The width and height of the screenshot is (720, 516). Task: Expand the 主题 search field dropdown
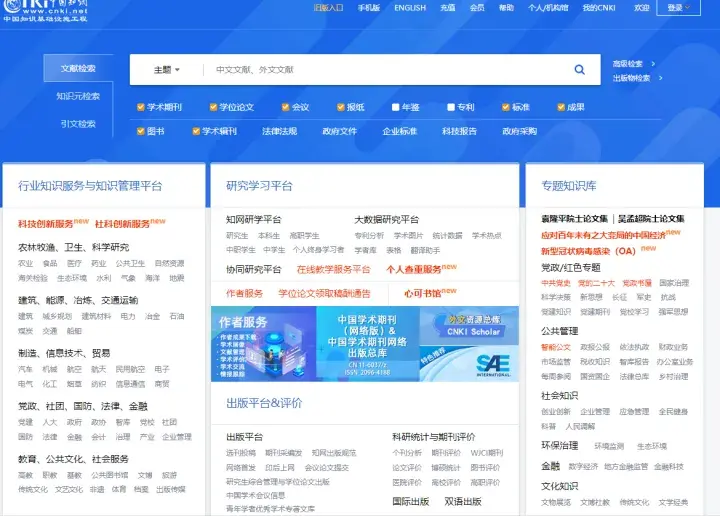click(166, 70)
